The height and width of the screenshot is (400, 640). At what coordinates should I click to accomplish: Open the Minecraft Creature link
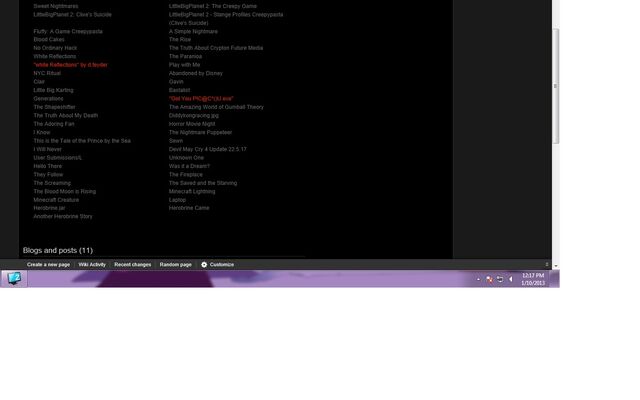coord(56,200)
